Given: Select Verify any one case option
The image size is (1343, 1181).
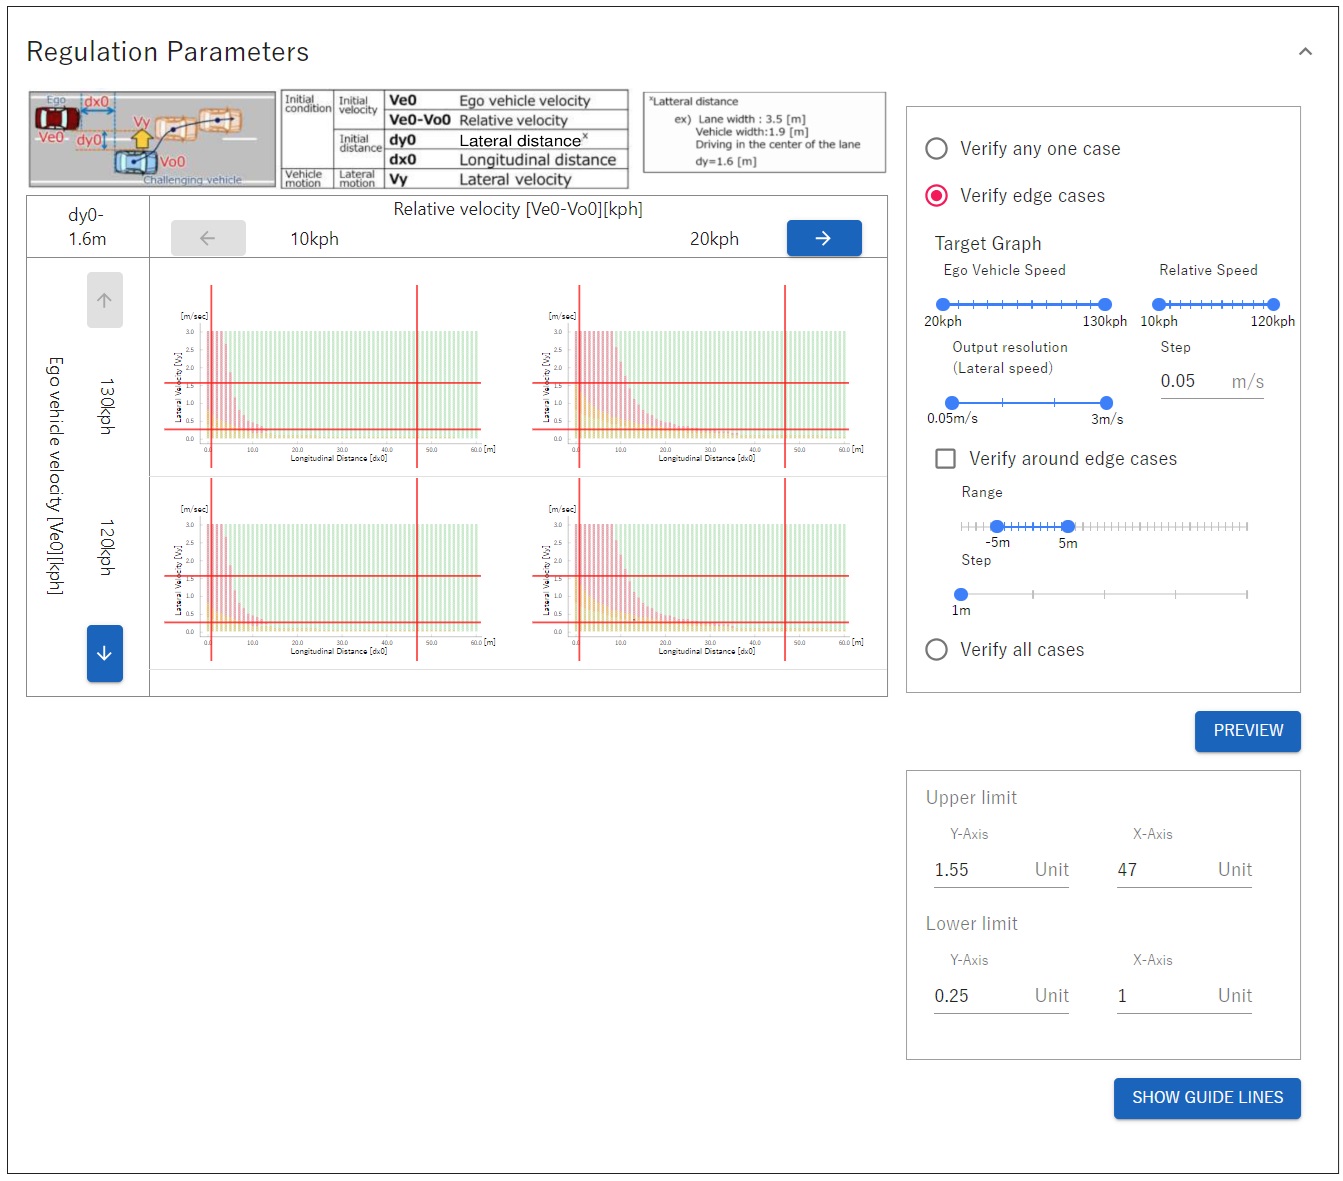Looking at the screenshot, I should (937, 149).
